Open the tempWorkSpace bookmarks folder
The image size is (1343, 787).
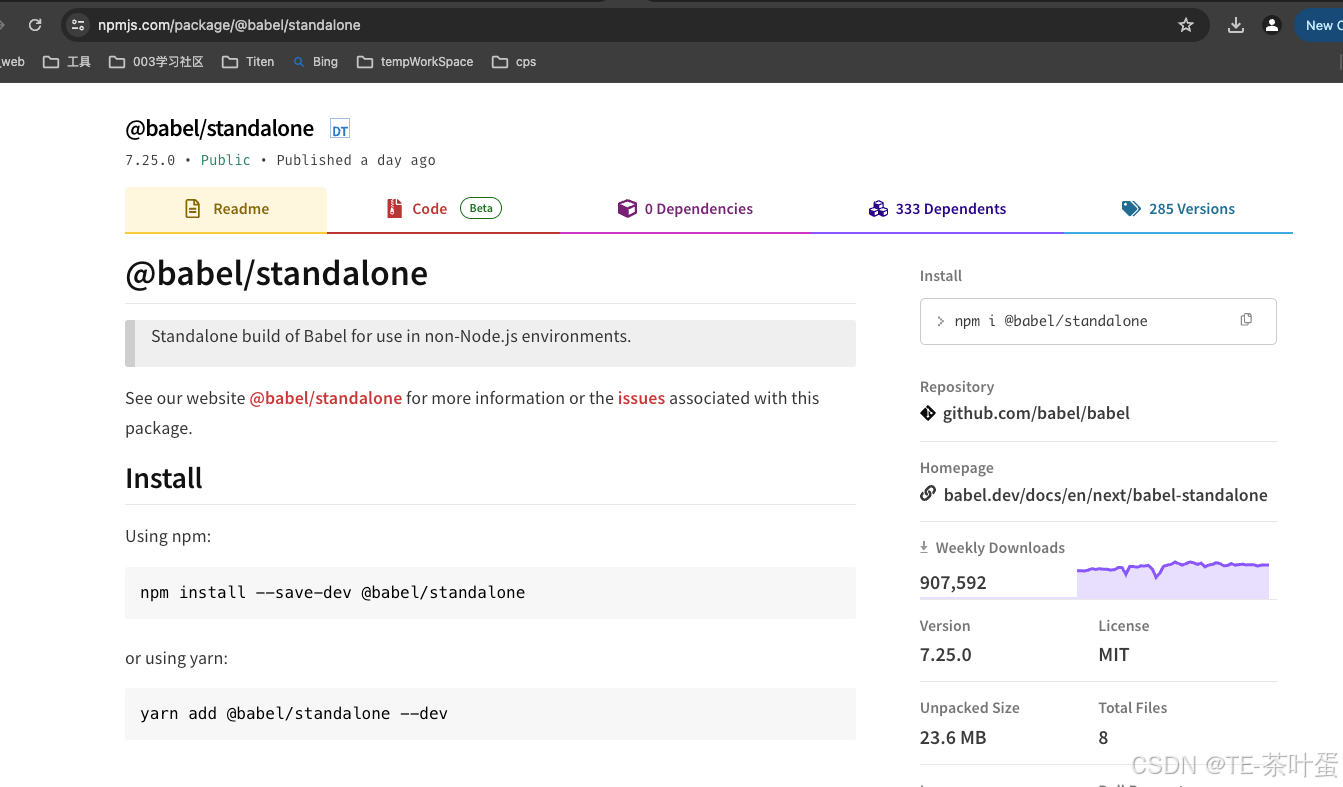415,62
